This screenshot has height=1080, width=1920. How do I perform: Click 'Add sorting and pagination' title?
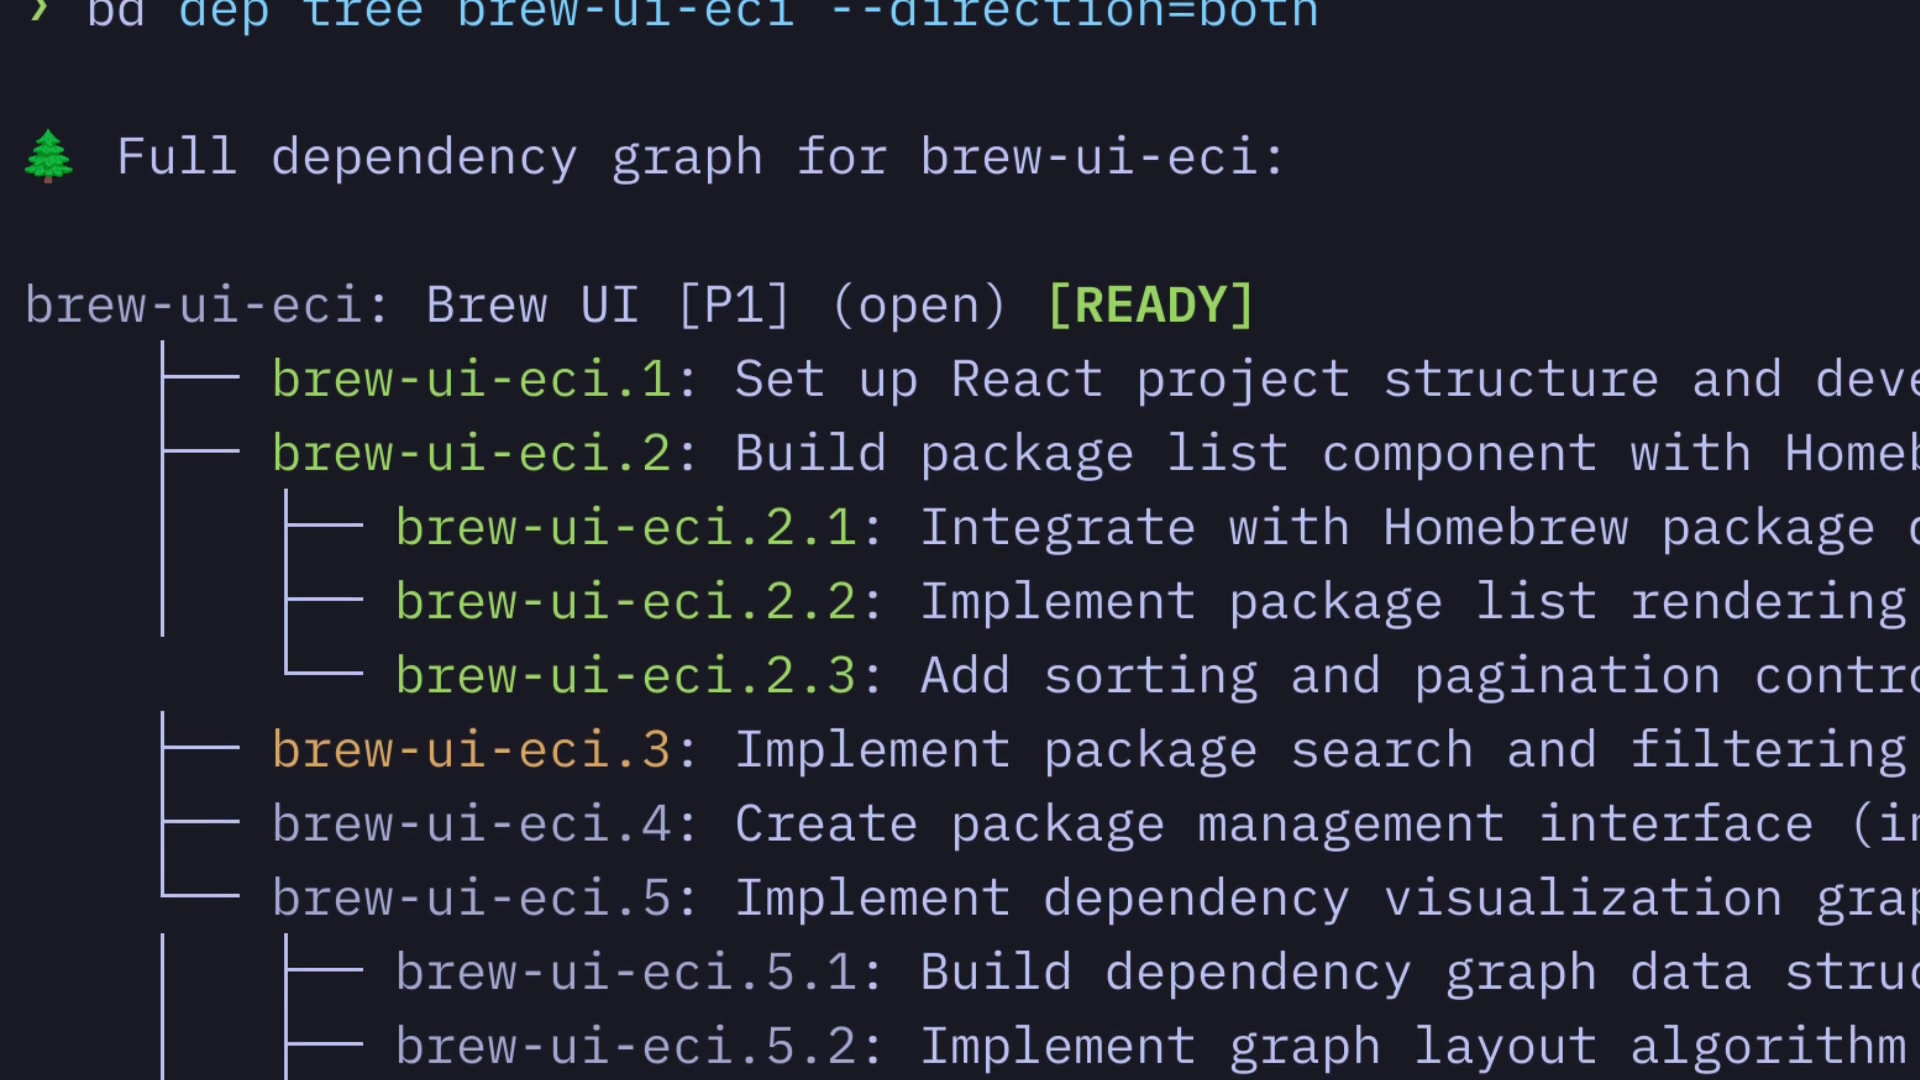pos(1320,677)
